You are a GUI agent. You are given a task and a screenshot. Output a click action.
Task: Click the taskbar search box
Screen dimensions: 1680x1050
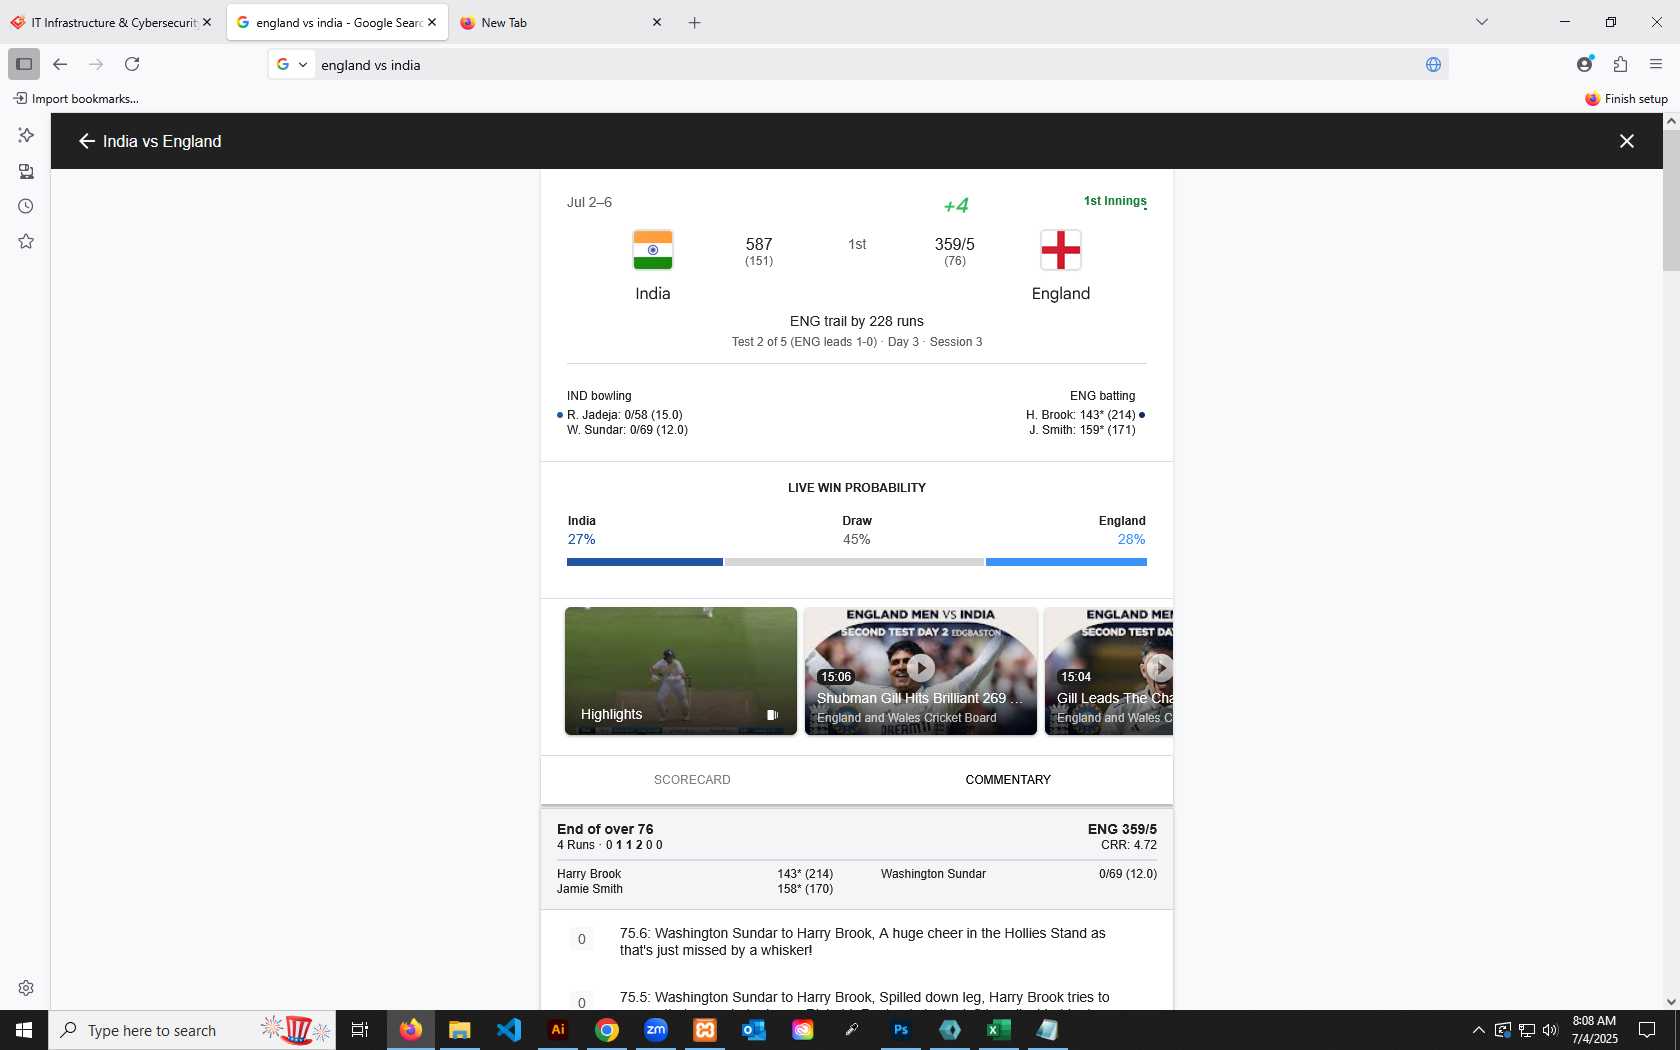point(192,1030)
